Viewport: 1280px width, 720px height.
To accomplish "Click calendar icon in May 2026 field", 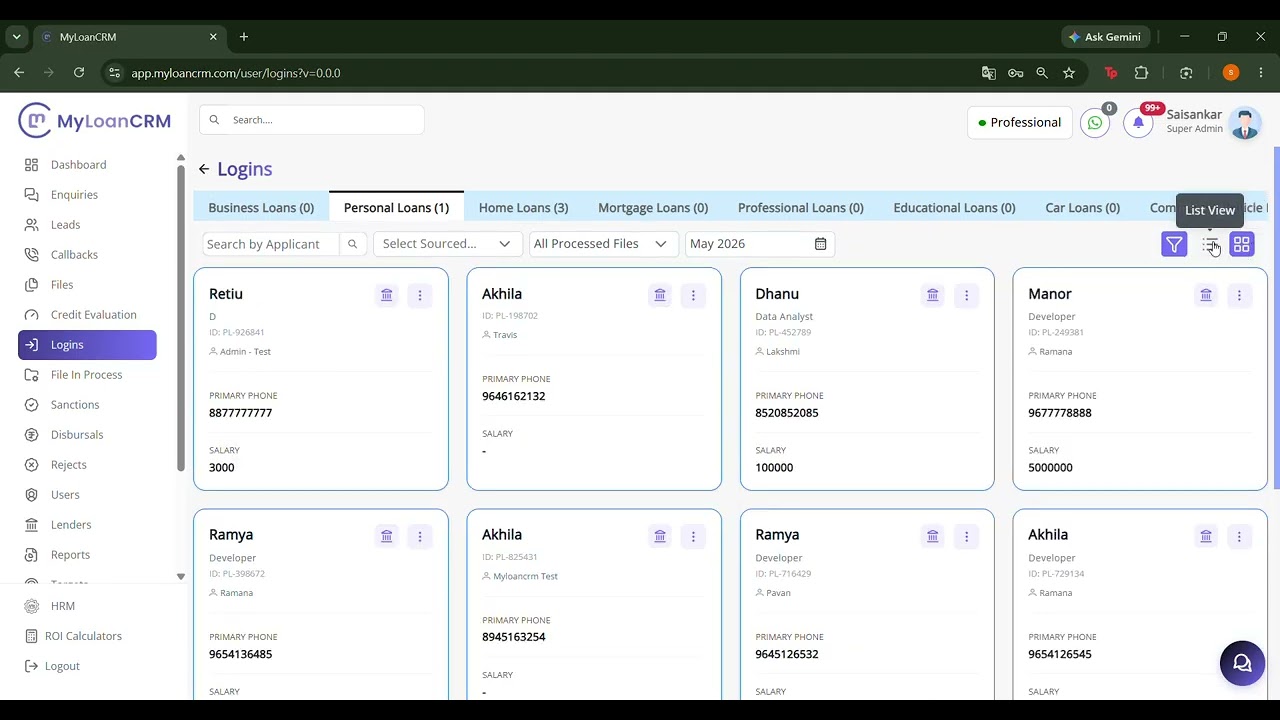I will click(x=820, y=244).
